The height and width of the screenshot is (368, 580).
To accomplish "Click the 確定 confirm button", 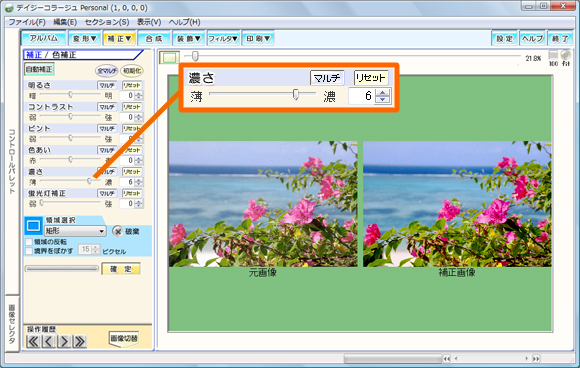I will [121, 269].
